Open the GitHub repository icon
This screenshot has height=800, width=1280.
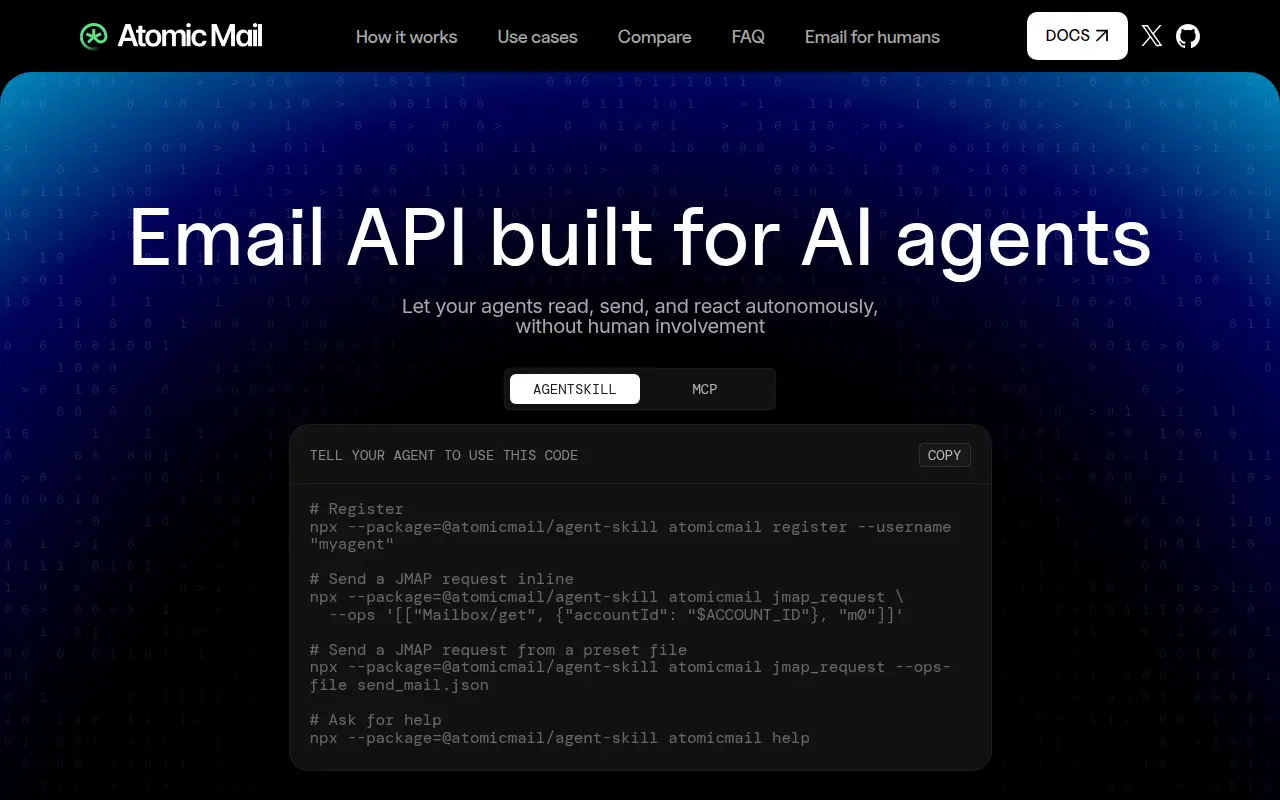tap(1188, 36)
